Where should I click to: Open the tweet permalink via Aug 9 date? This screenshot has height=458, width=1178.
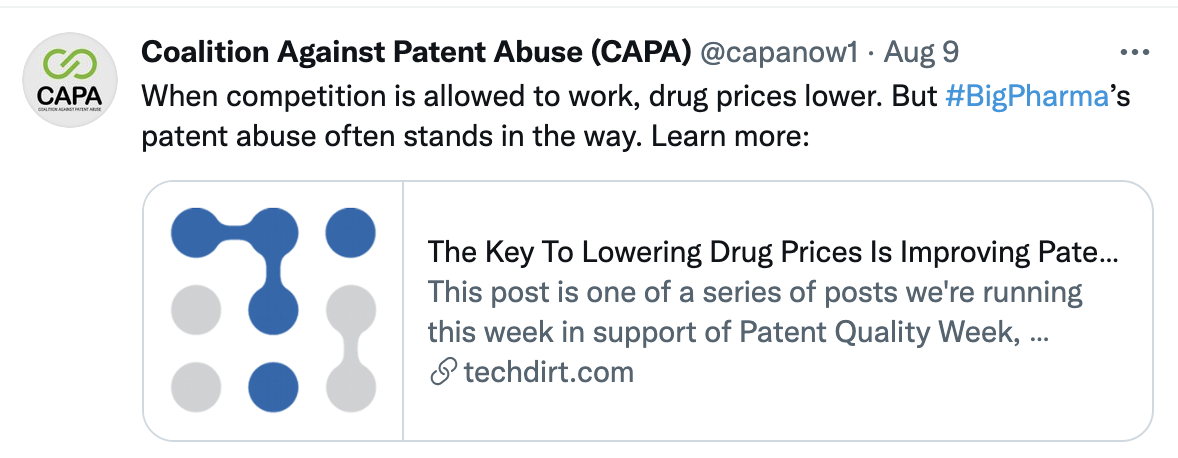922,53
